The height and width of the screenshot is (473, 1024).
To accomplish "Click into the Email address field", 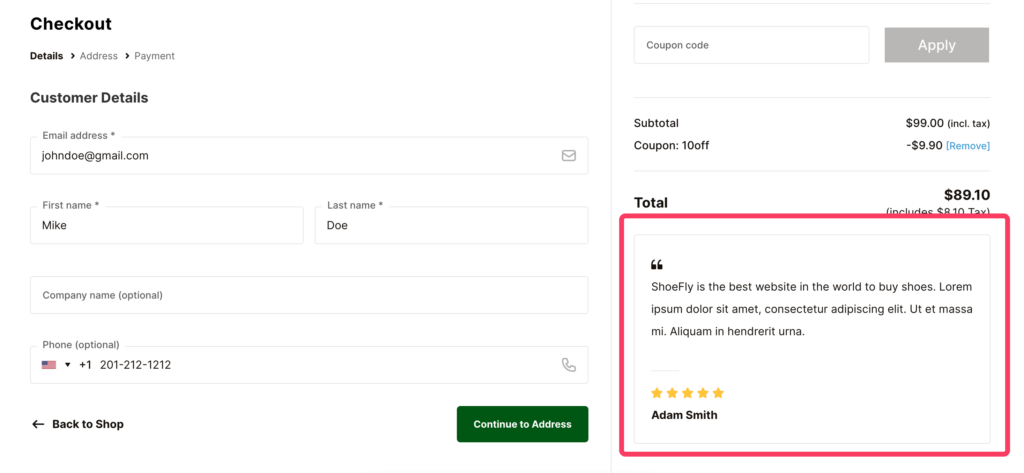I will pos(295,156).
